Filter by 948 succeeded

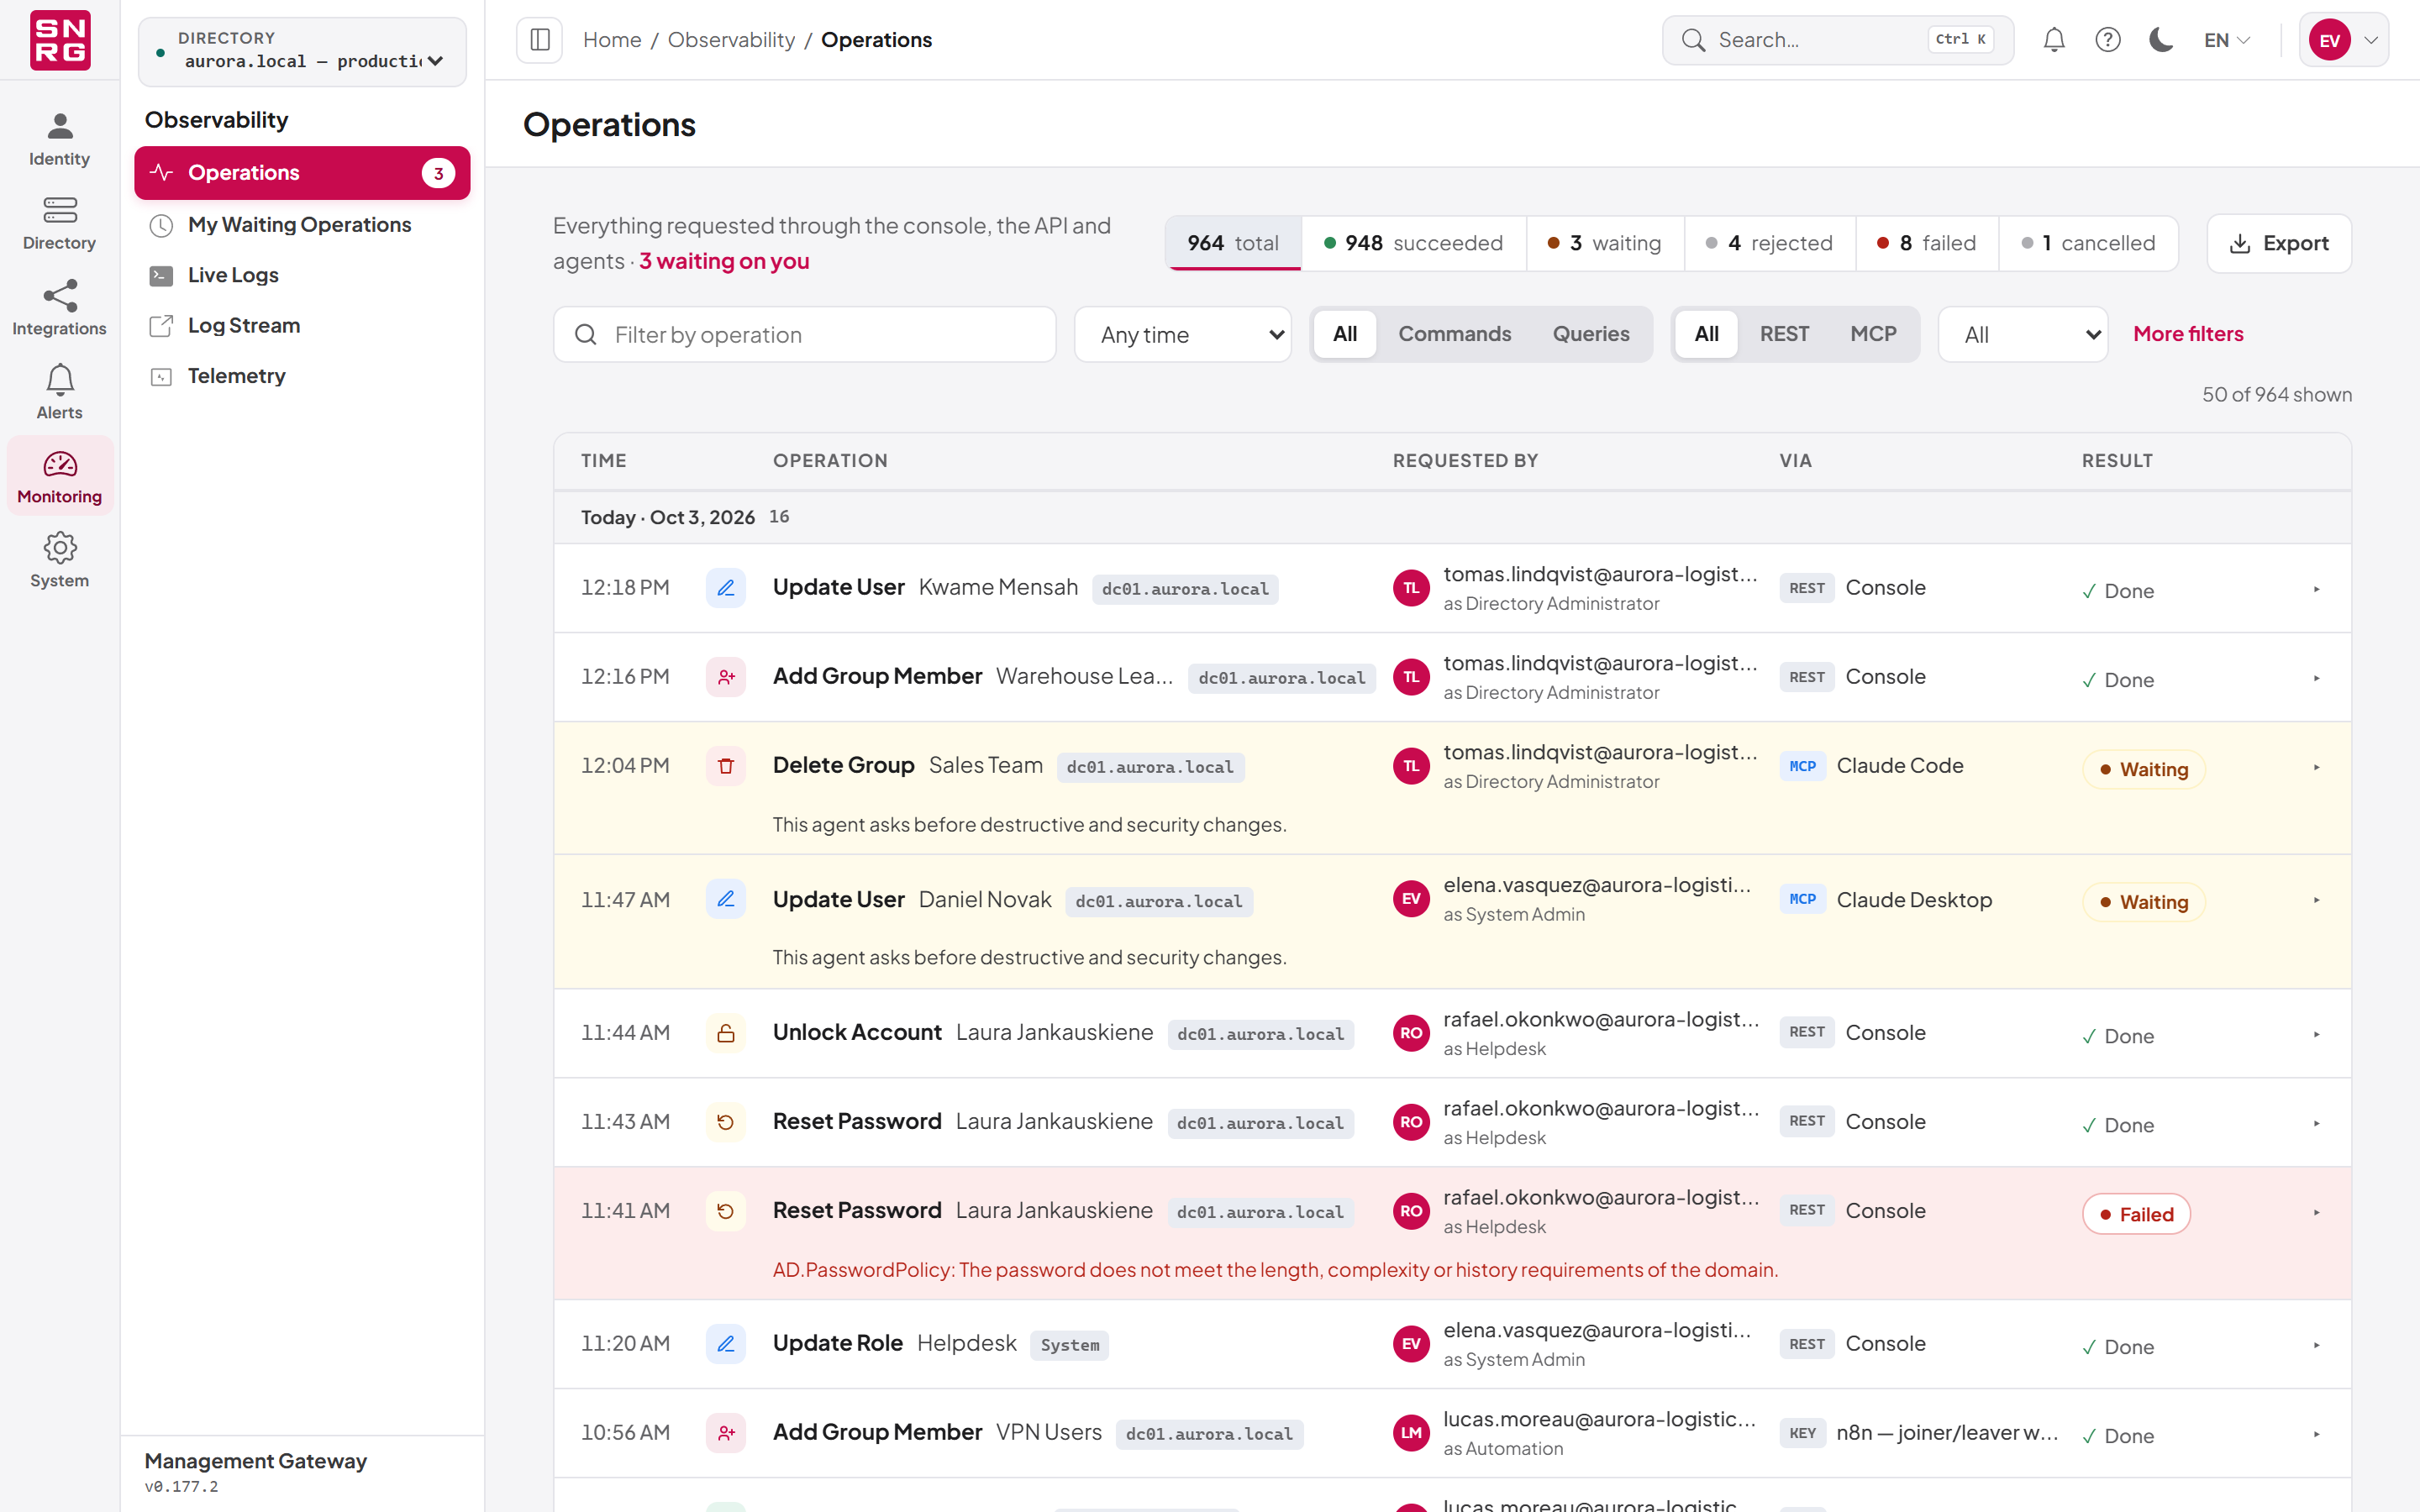(x=1413, y=243)
